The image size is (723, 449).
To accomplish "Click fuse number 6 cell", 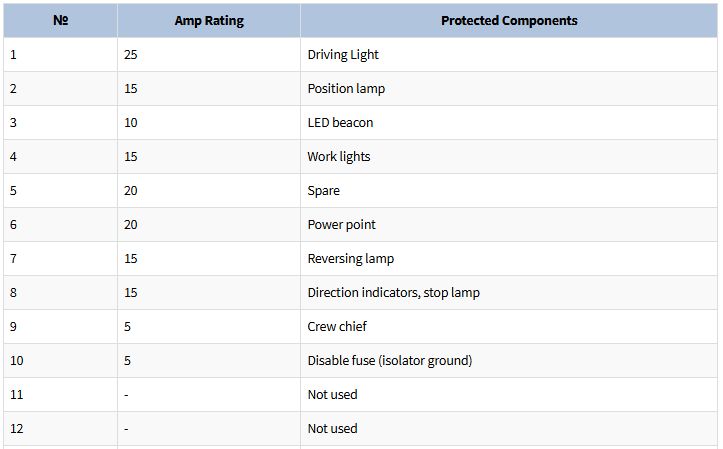I will tap(14, 225).
